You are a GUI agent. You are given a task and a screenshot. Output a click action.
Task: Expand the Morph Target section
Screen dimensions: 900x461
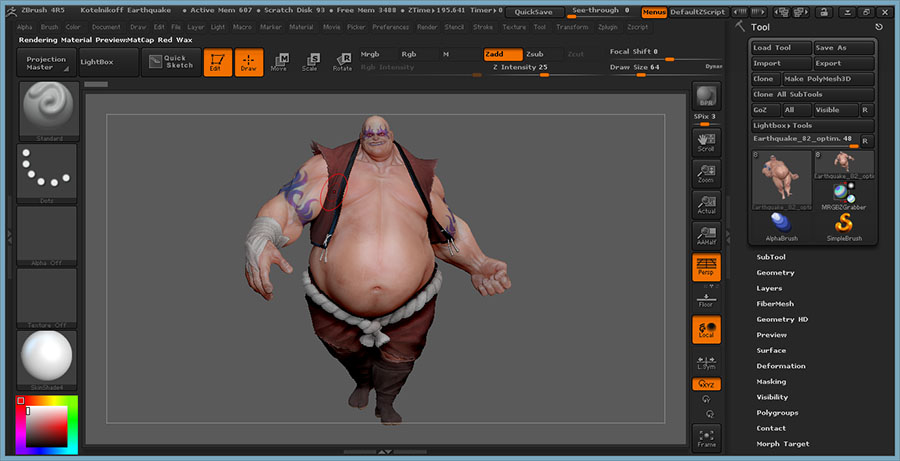click(x=783, y=443)
